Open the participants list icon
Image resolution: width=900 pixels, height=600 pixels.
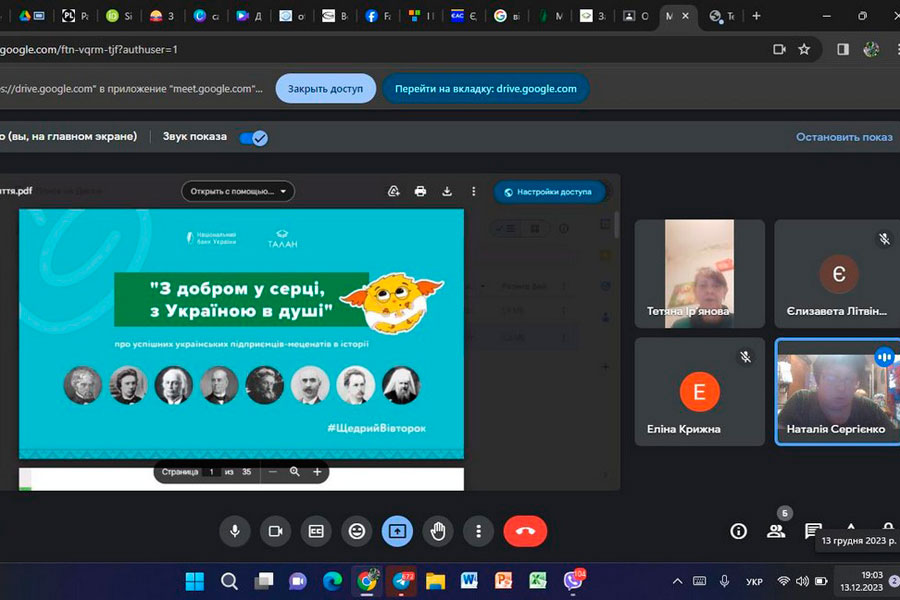click(776, 531)
